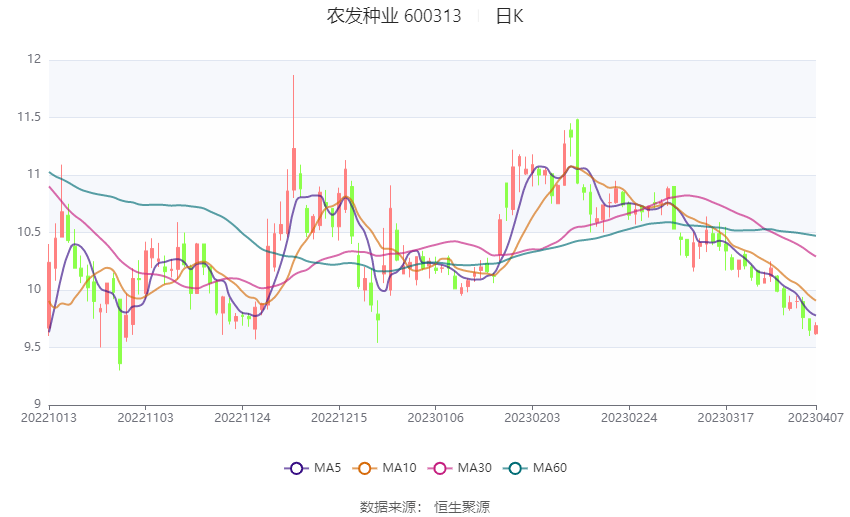Click the purple MA5 legend circle marker
Screen dimensions: 850x517
pos(295,468)
